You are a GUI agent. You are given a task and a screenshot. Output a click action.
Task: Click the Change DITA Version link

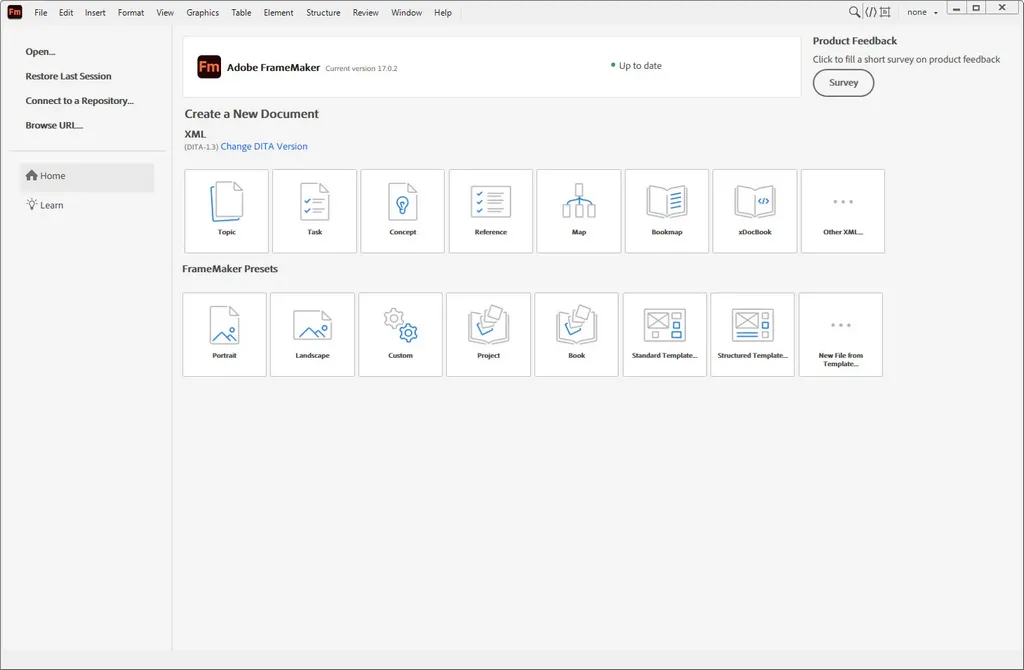coord(264,146)
